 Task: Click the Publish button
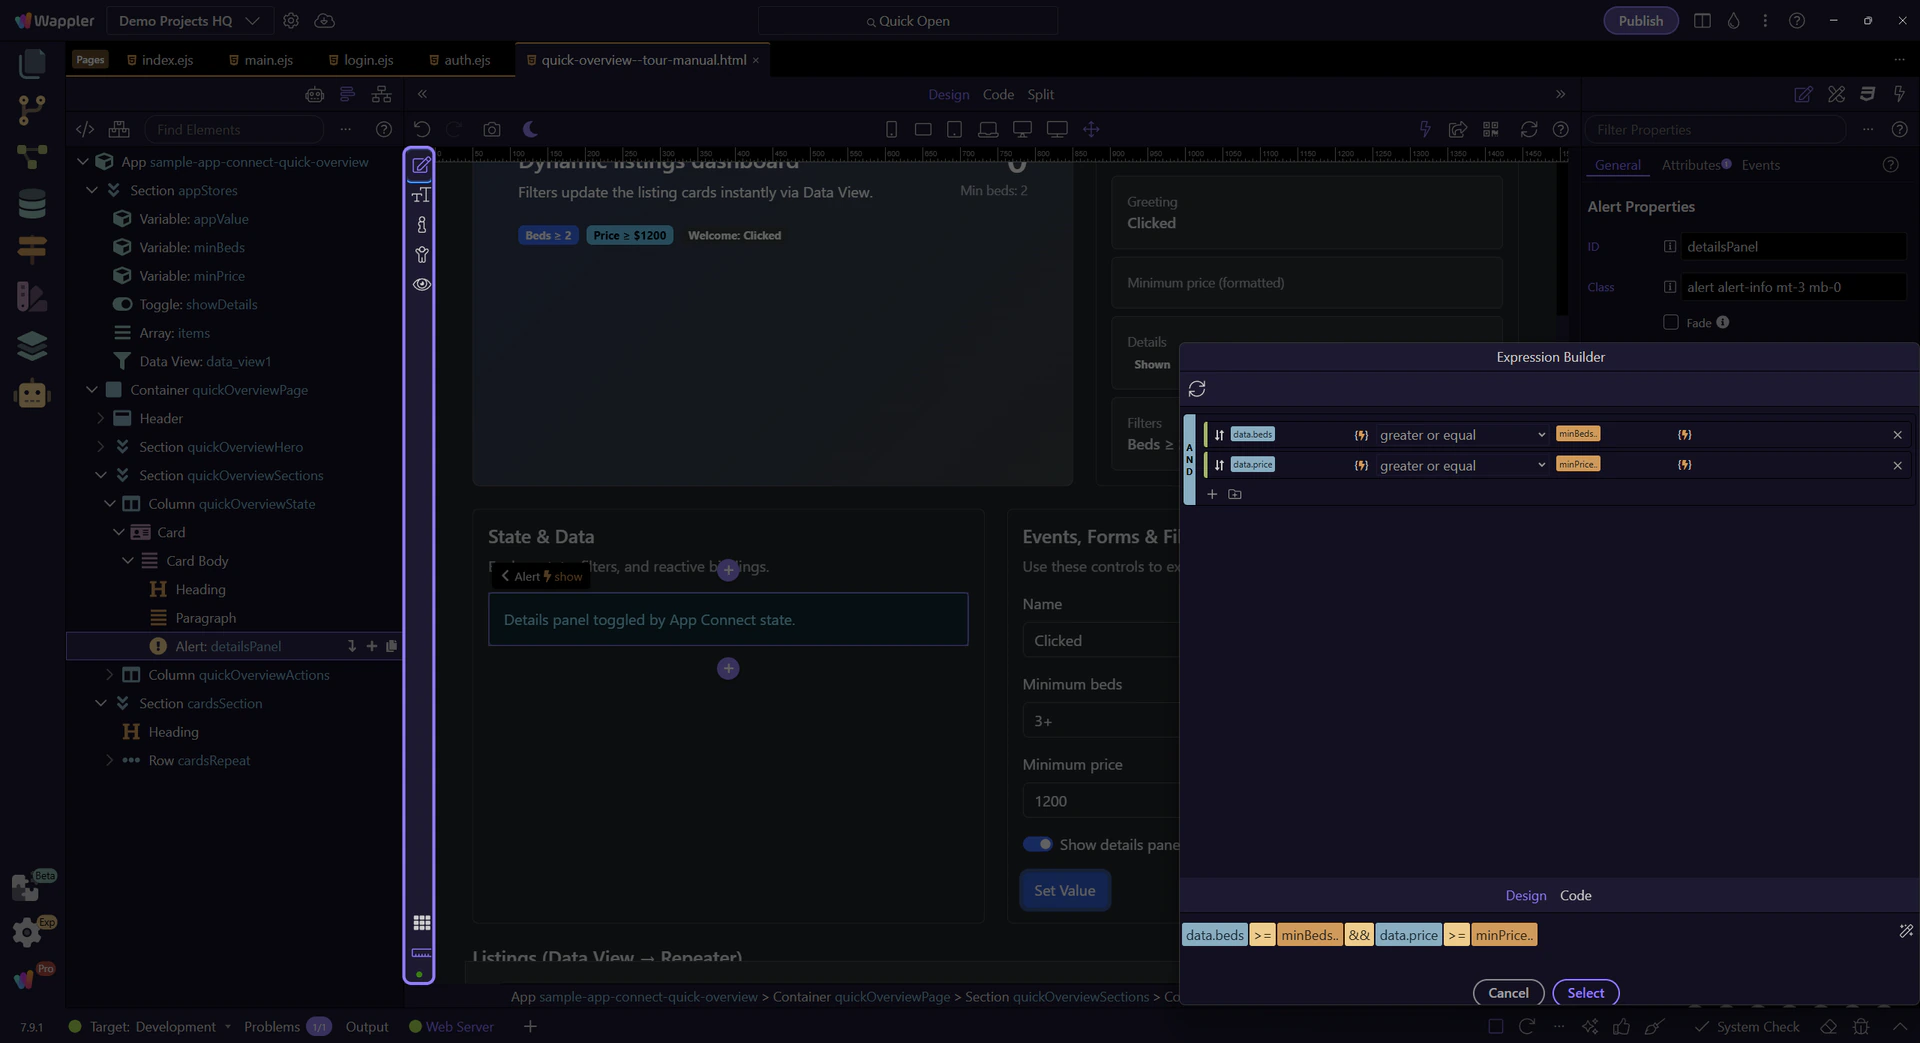click(x=1640, y=21)
